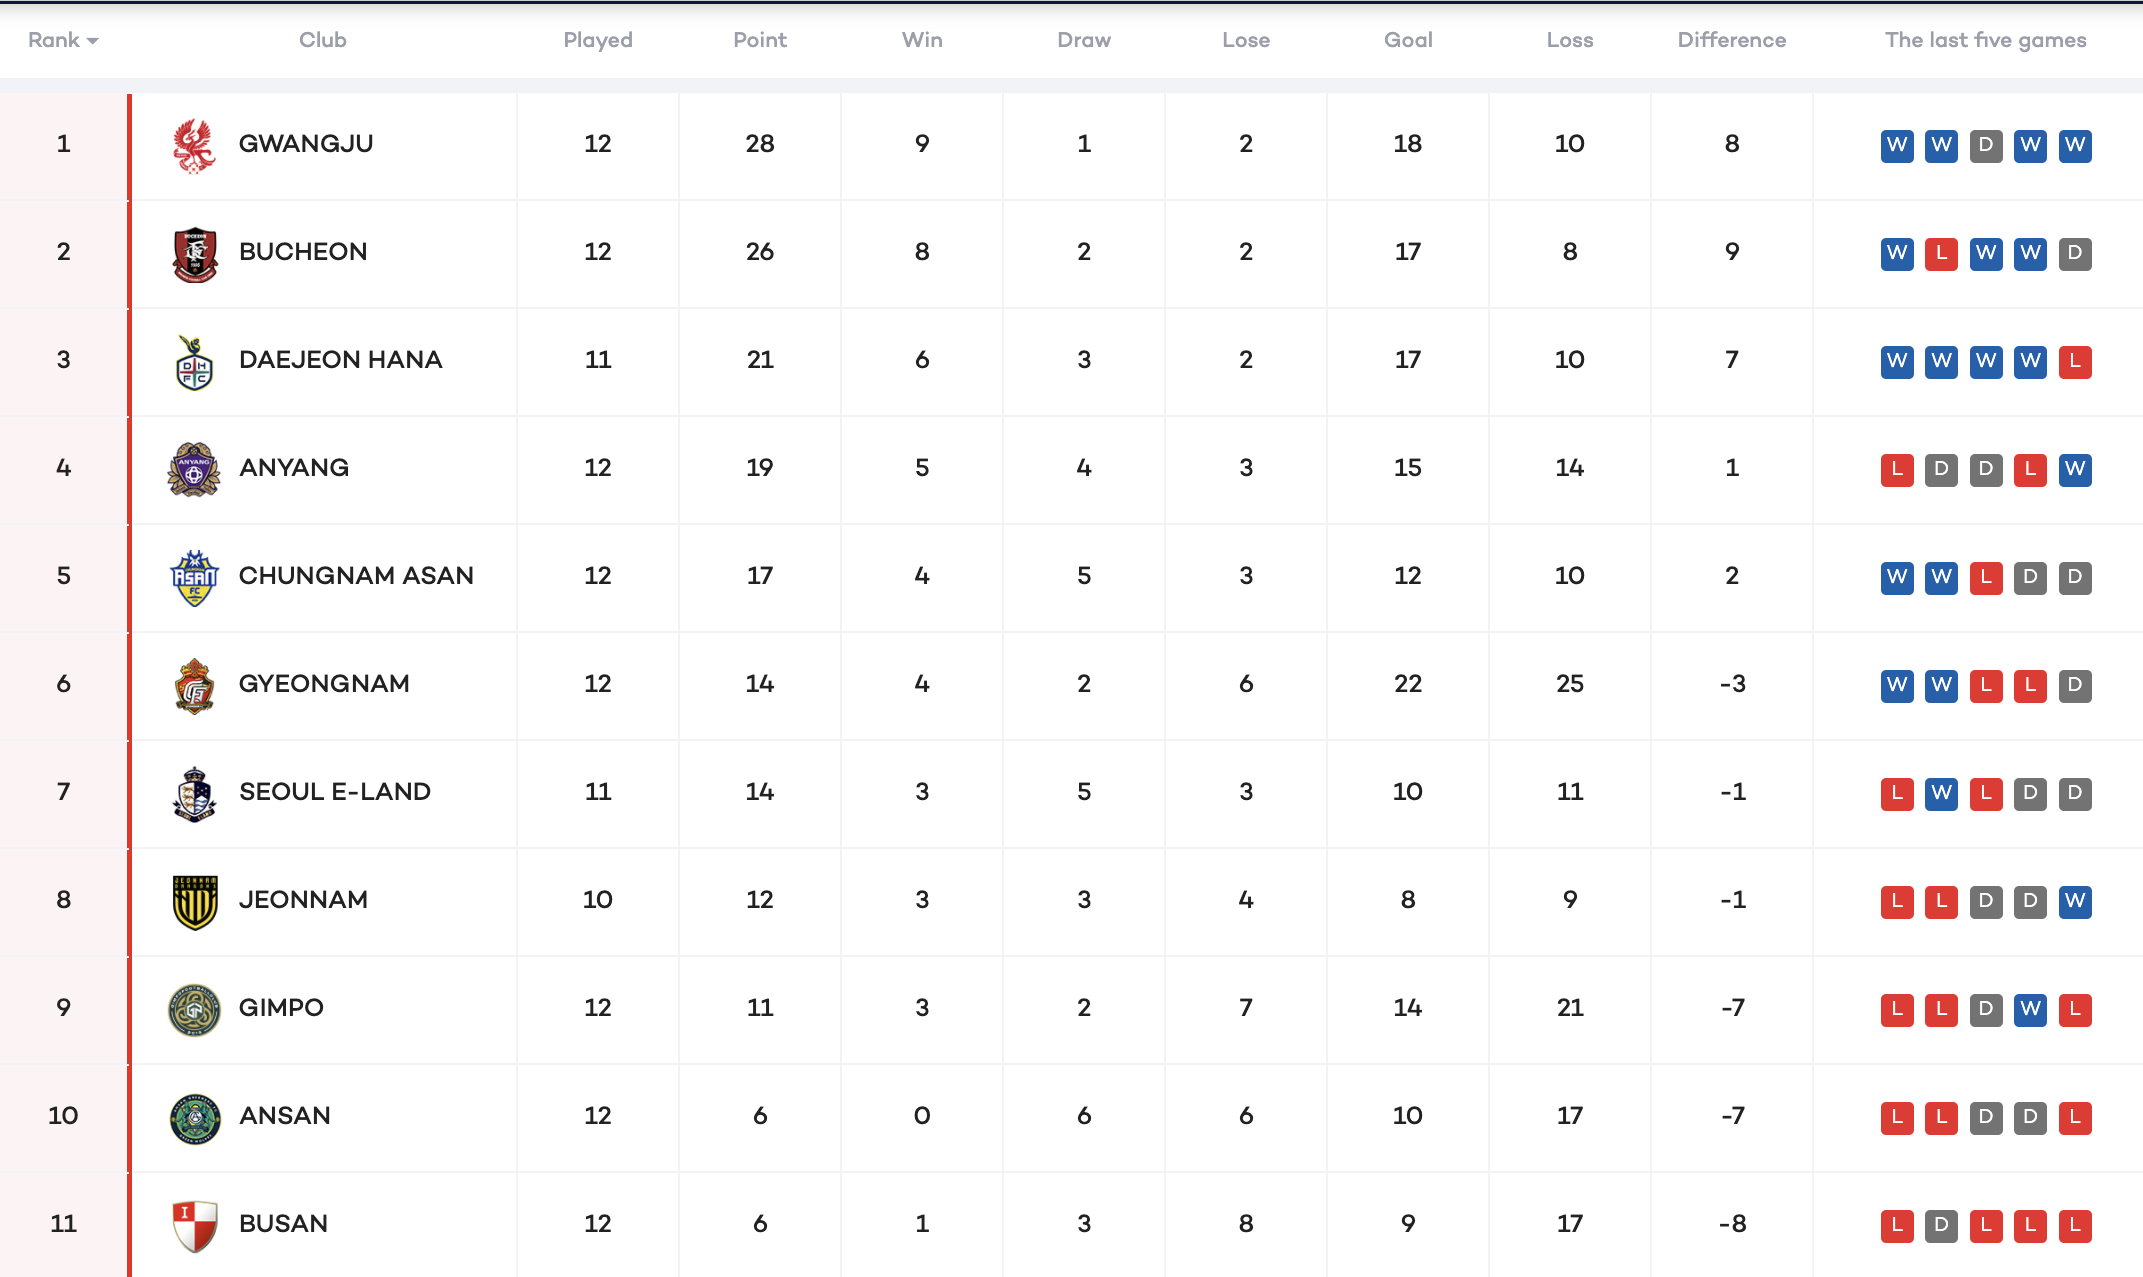The width and height of the screenshot is (2143, 1277).
Task: Click the Bucheon club crest icon
Action: (194, 254)
